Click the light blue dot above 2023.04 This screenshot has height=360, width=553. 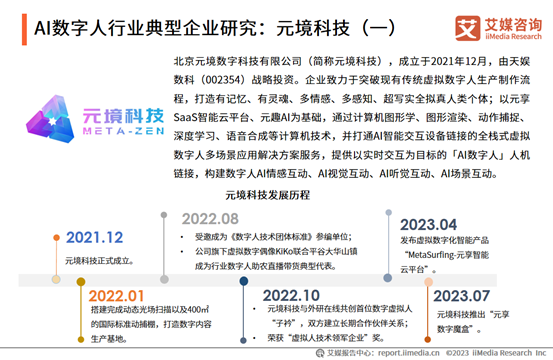click(388, 213)
